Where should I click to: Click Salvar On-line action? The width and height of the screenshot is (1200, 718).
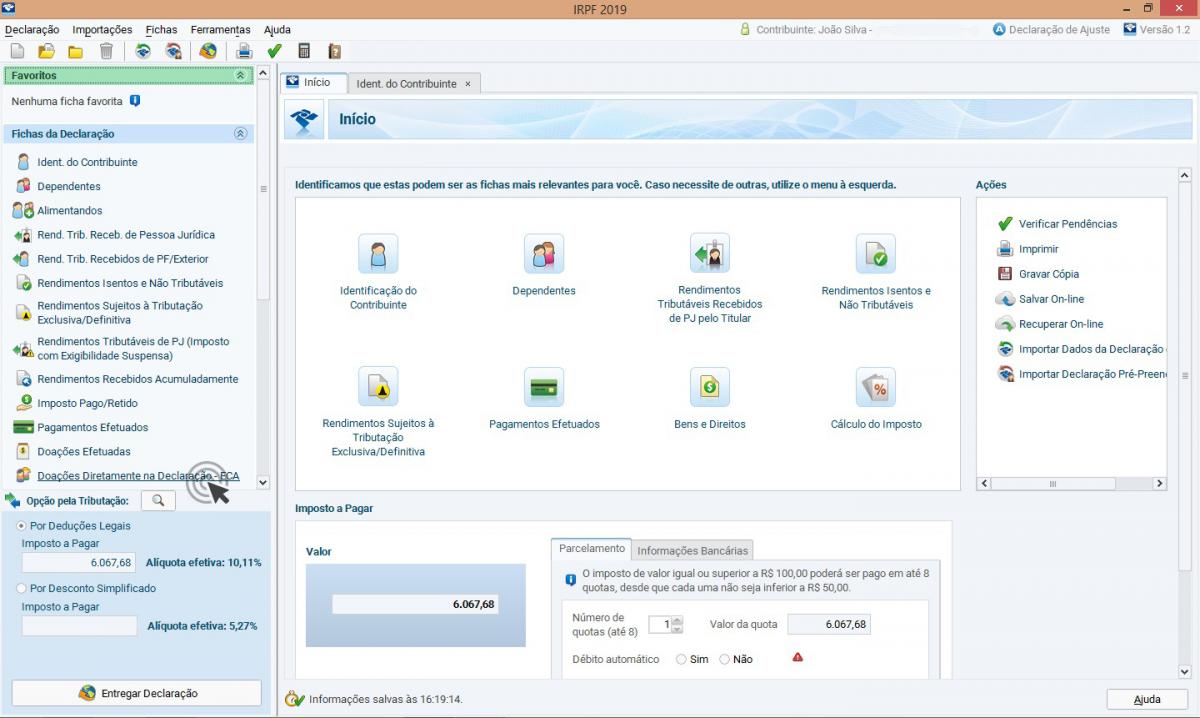1040,299
